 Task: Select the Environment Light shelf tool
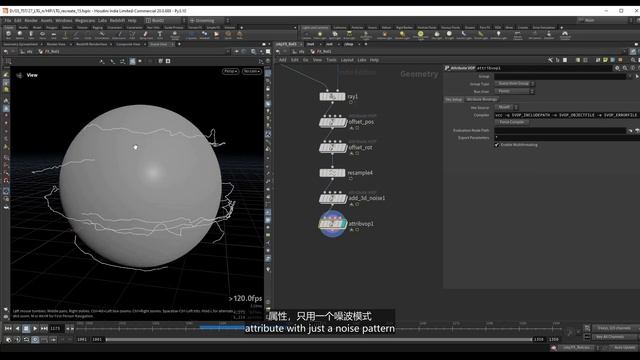[x=420, y=35]
